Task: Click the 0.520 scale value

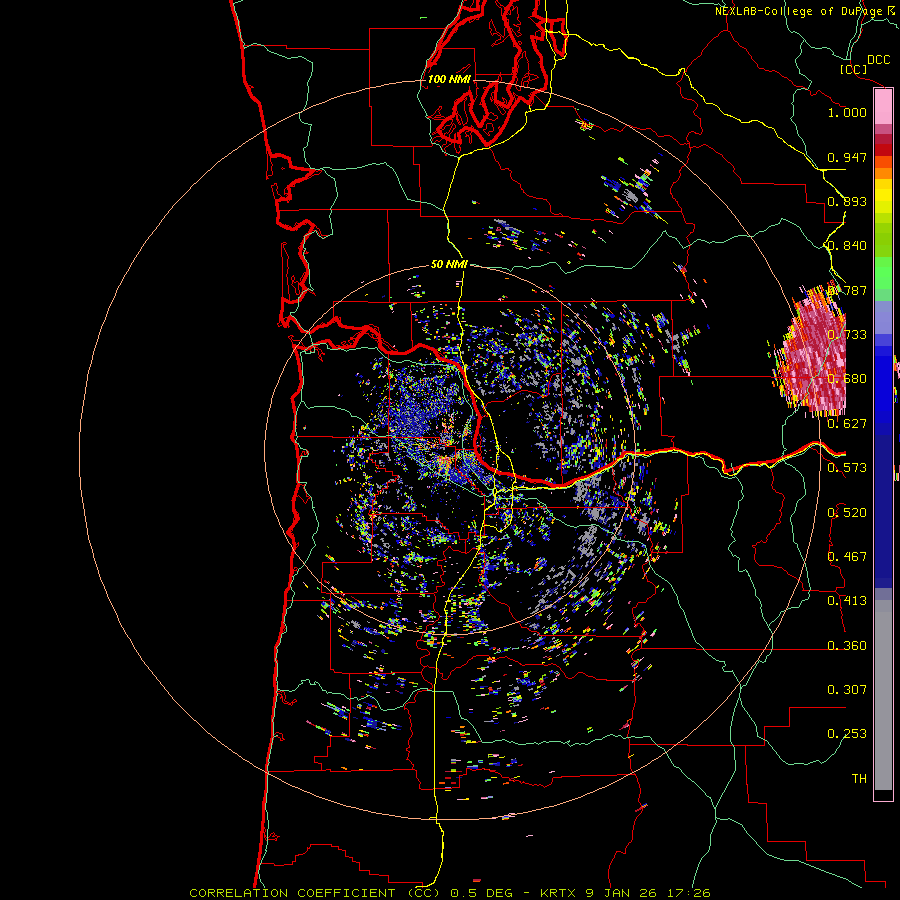Action: 847,513
